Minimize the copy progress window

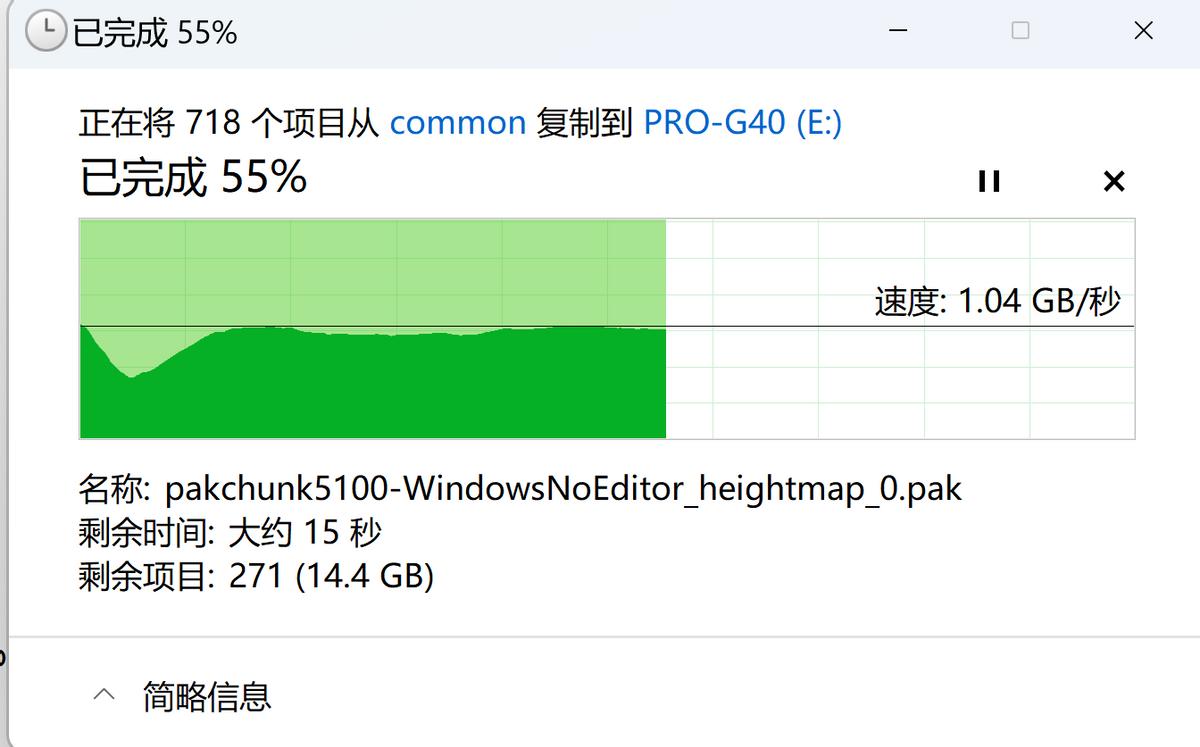[x=897, y=32]
